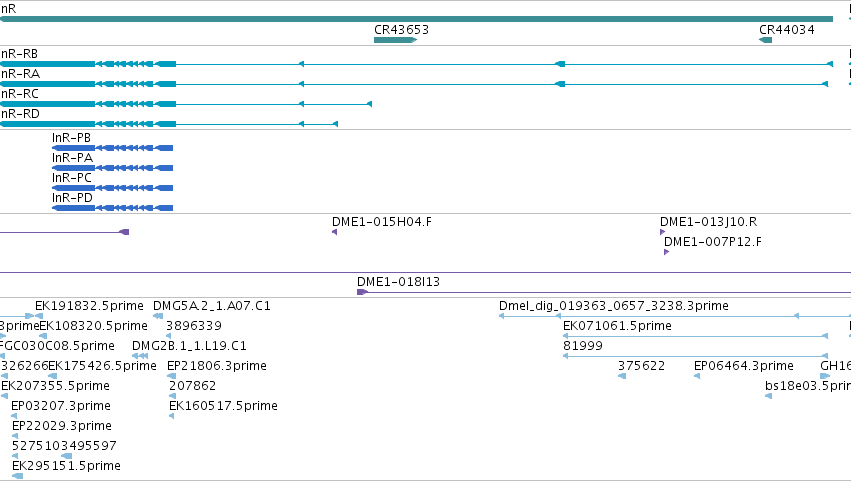Screen dimensions: 851x481
Task: Select feature 207862
Action: 172,396
